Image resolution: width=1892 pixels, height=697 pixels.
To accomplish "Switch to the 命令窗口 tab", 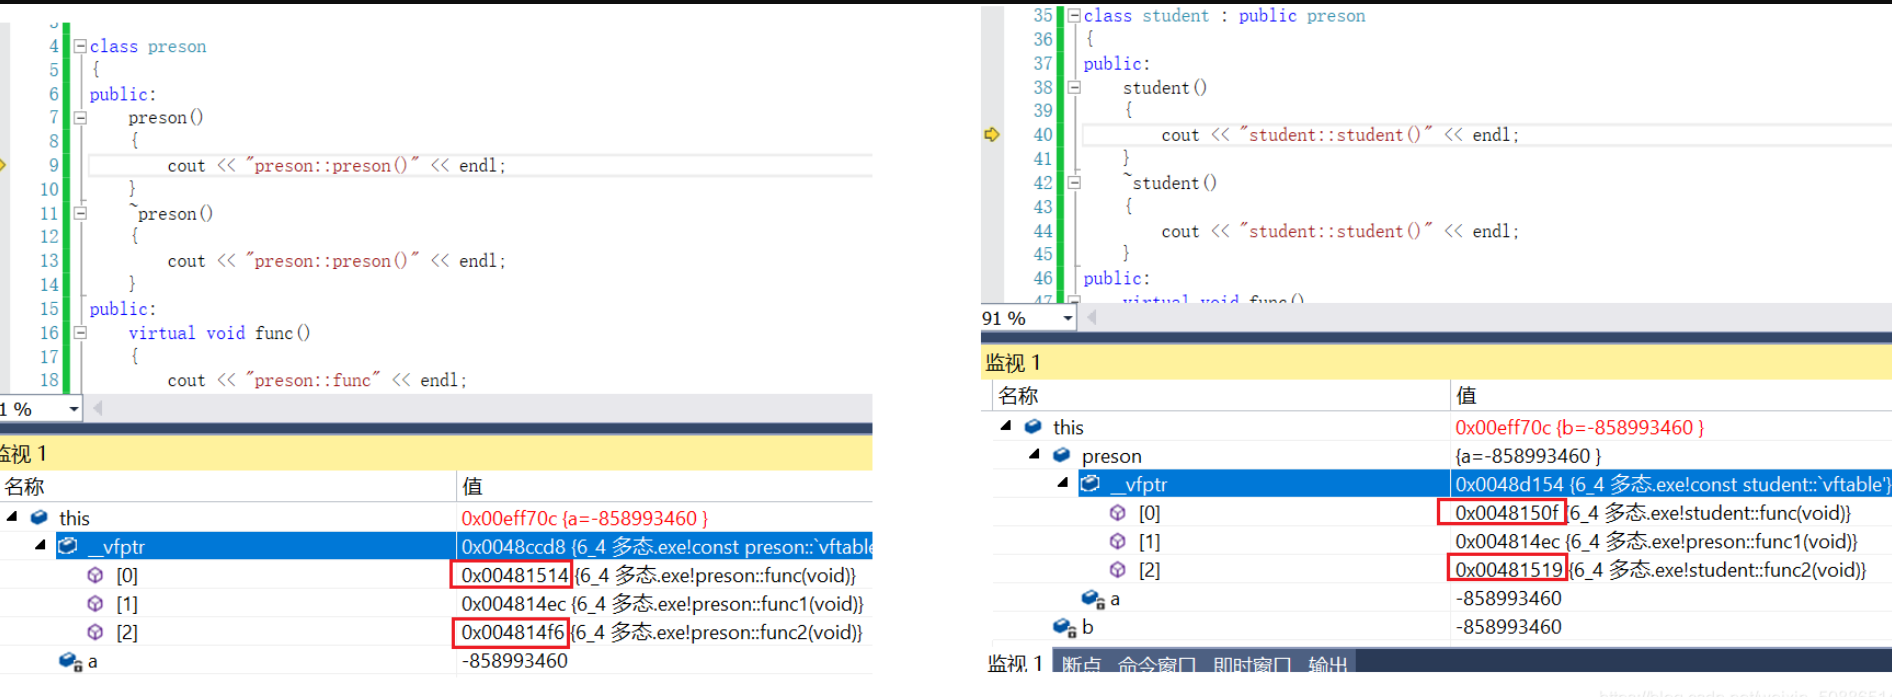I will pos(1157,665).
